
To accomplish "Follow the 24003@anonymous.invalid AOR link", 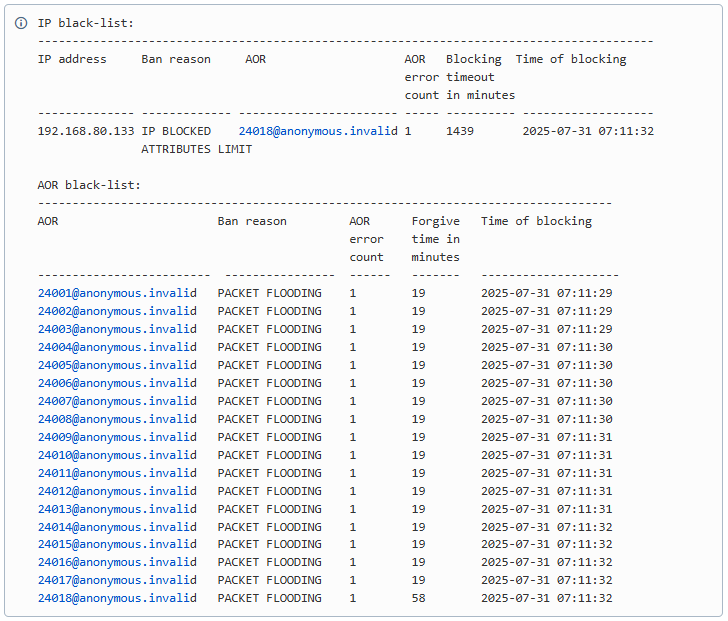I will [117, 329].
